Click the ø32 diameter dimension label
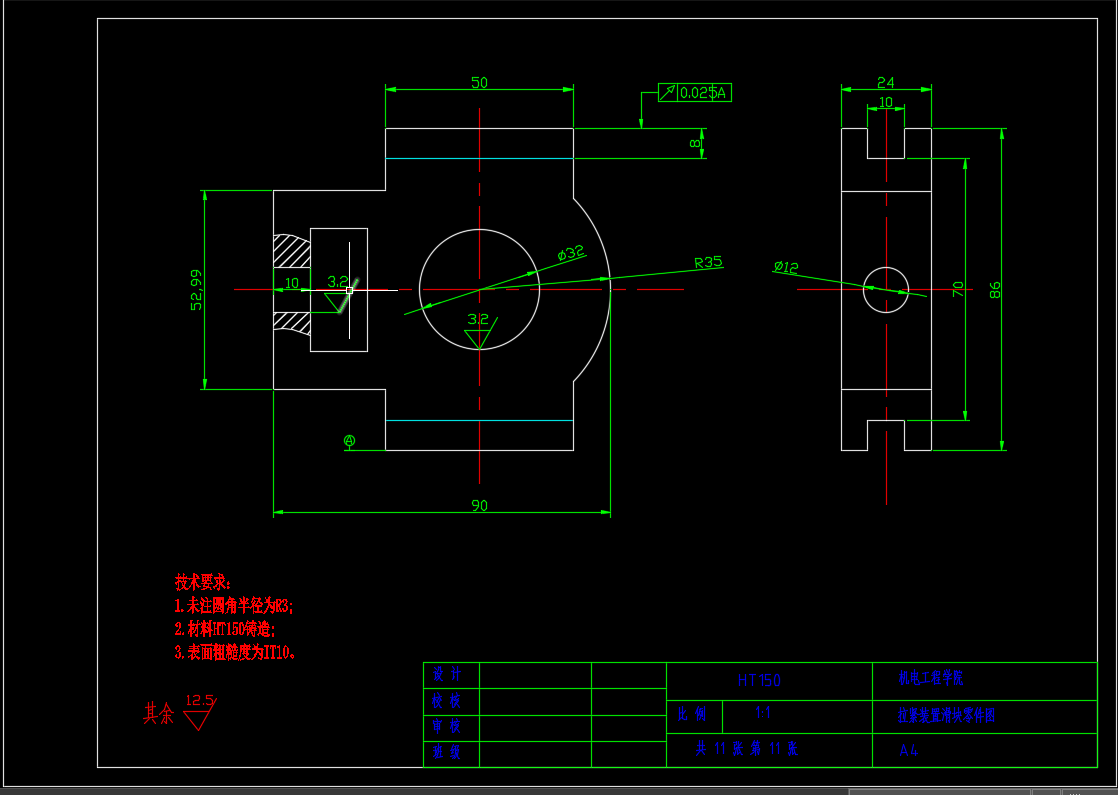This screenshot has height=795, width=1118. pyautogui.click(x=571, y=252)
